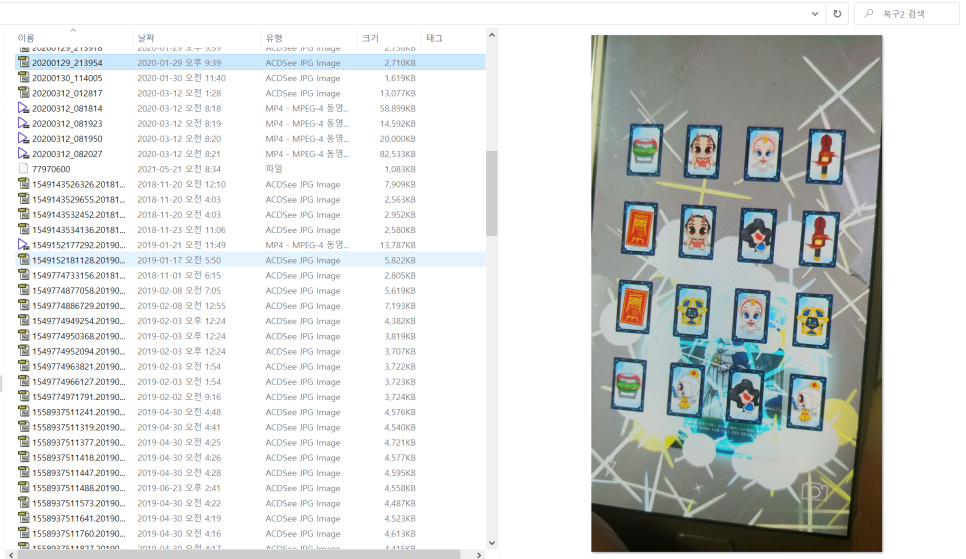Click the MP4 icon of 1549152177292.20190...
The image size is (966, 559).
click(23, 245)
